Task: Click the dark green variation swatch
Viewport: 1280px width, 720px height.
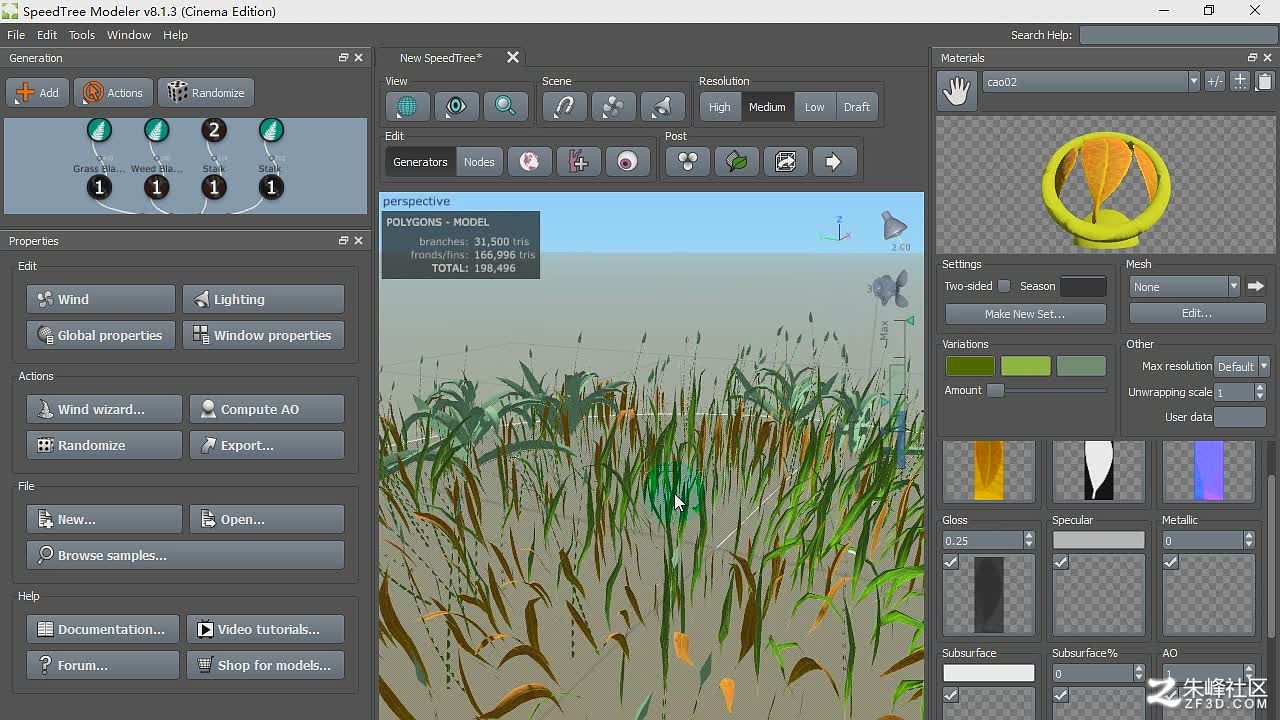Action: tap(971, 366)
